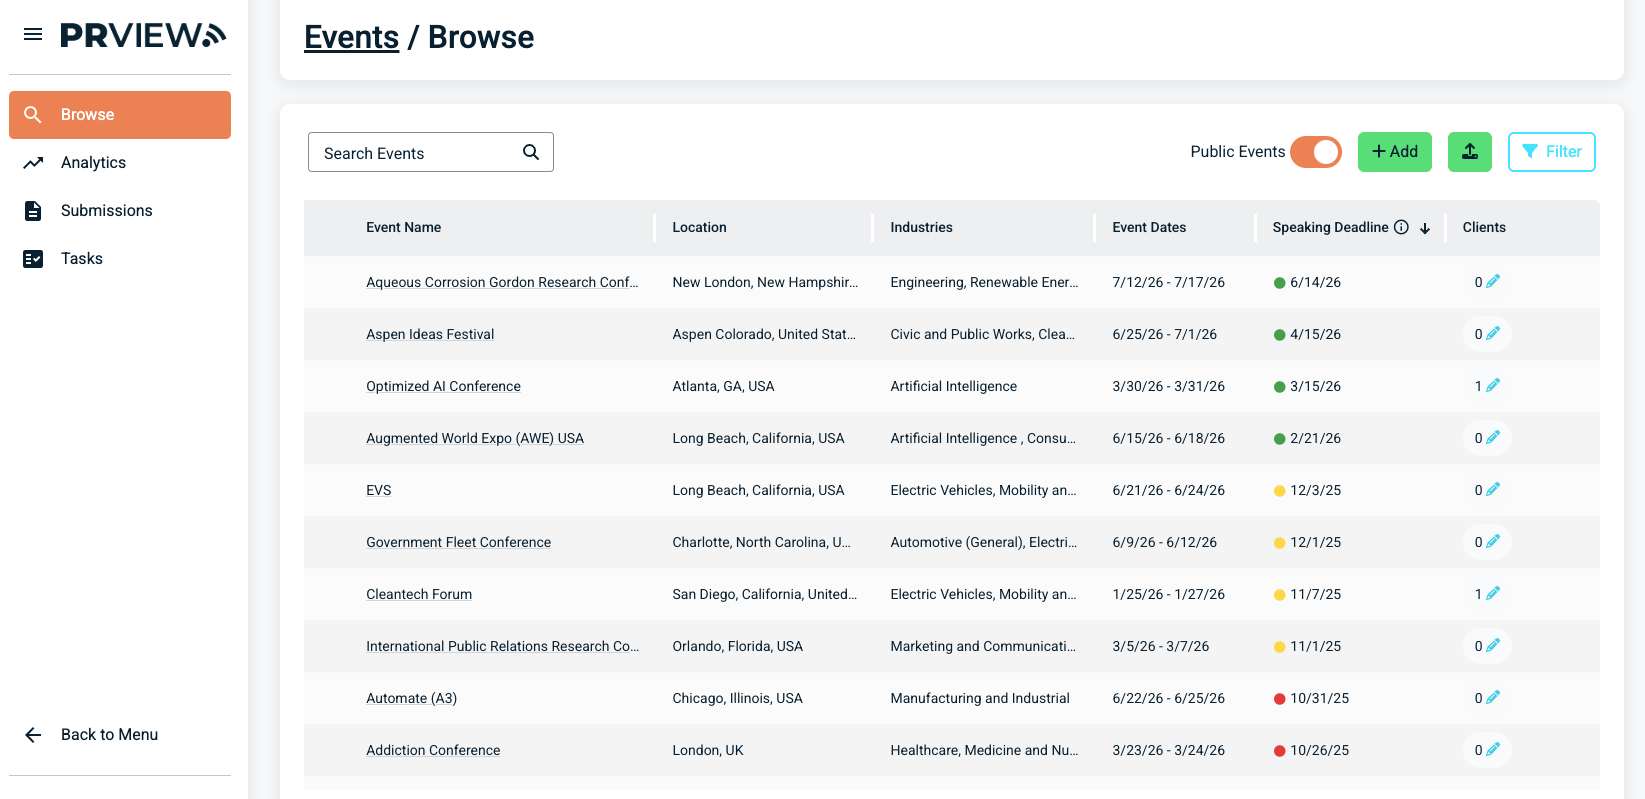Viewport: 1645px width, 799px height.
Task: Click the back arrow icon in sidebar
Action: [33, 735]
